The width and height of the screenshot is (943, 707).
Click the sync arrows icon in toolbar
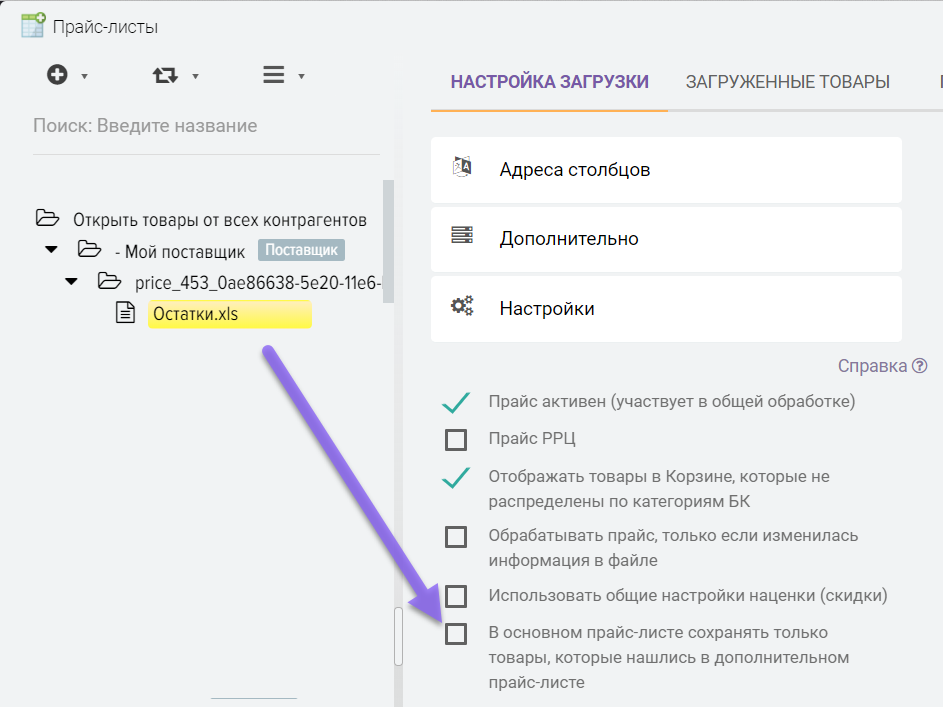165,75
